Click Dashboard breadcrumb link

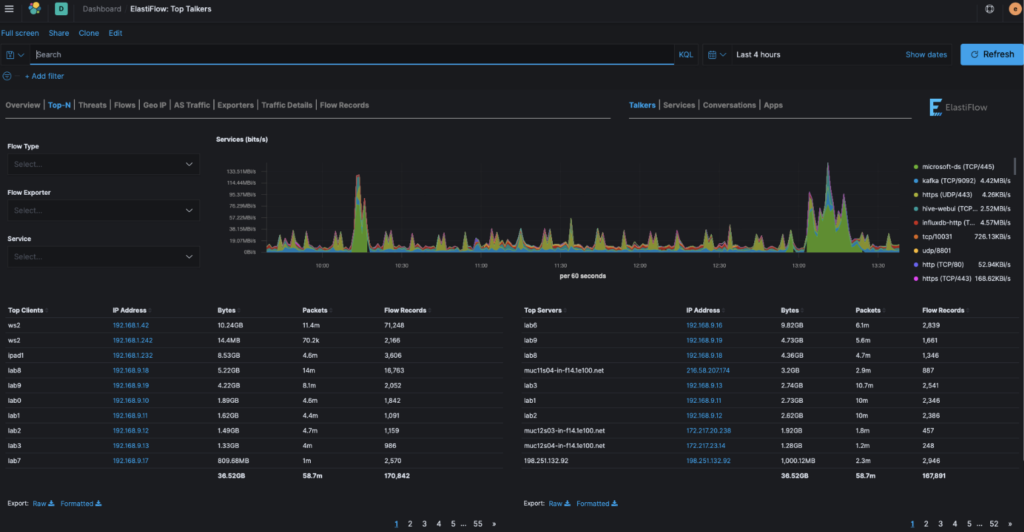point(101,9)
